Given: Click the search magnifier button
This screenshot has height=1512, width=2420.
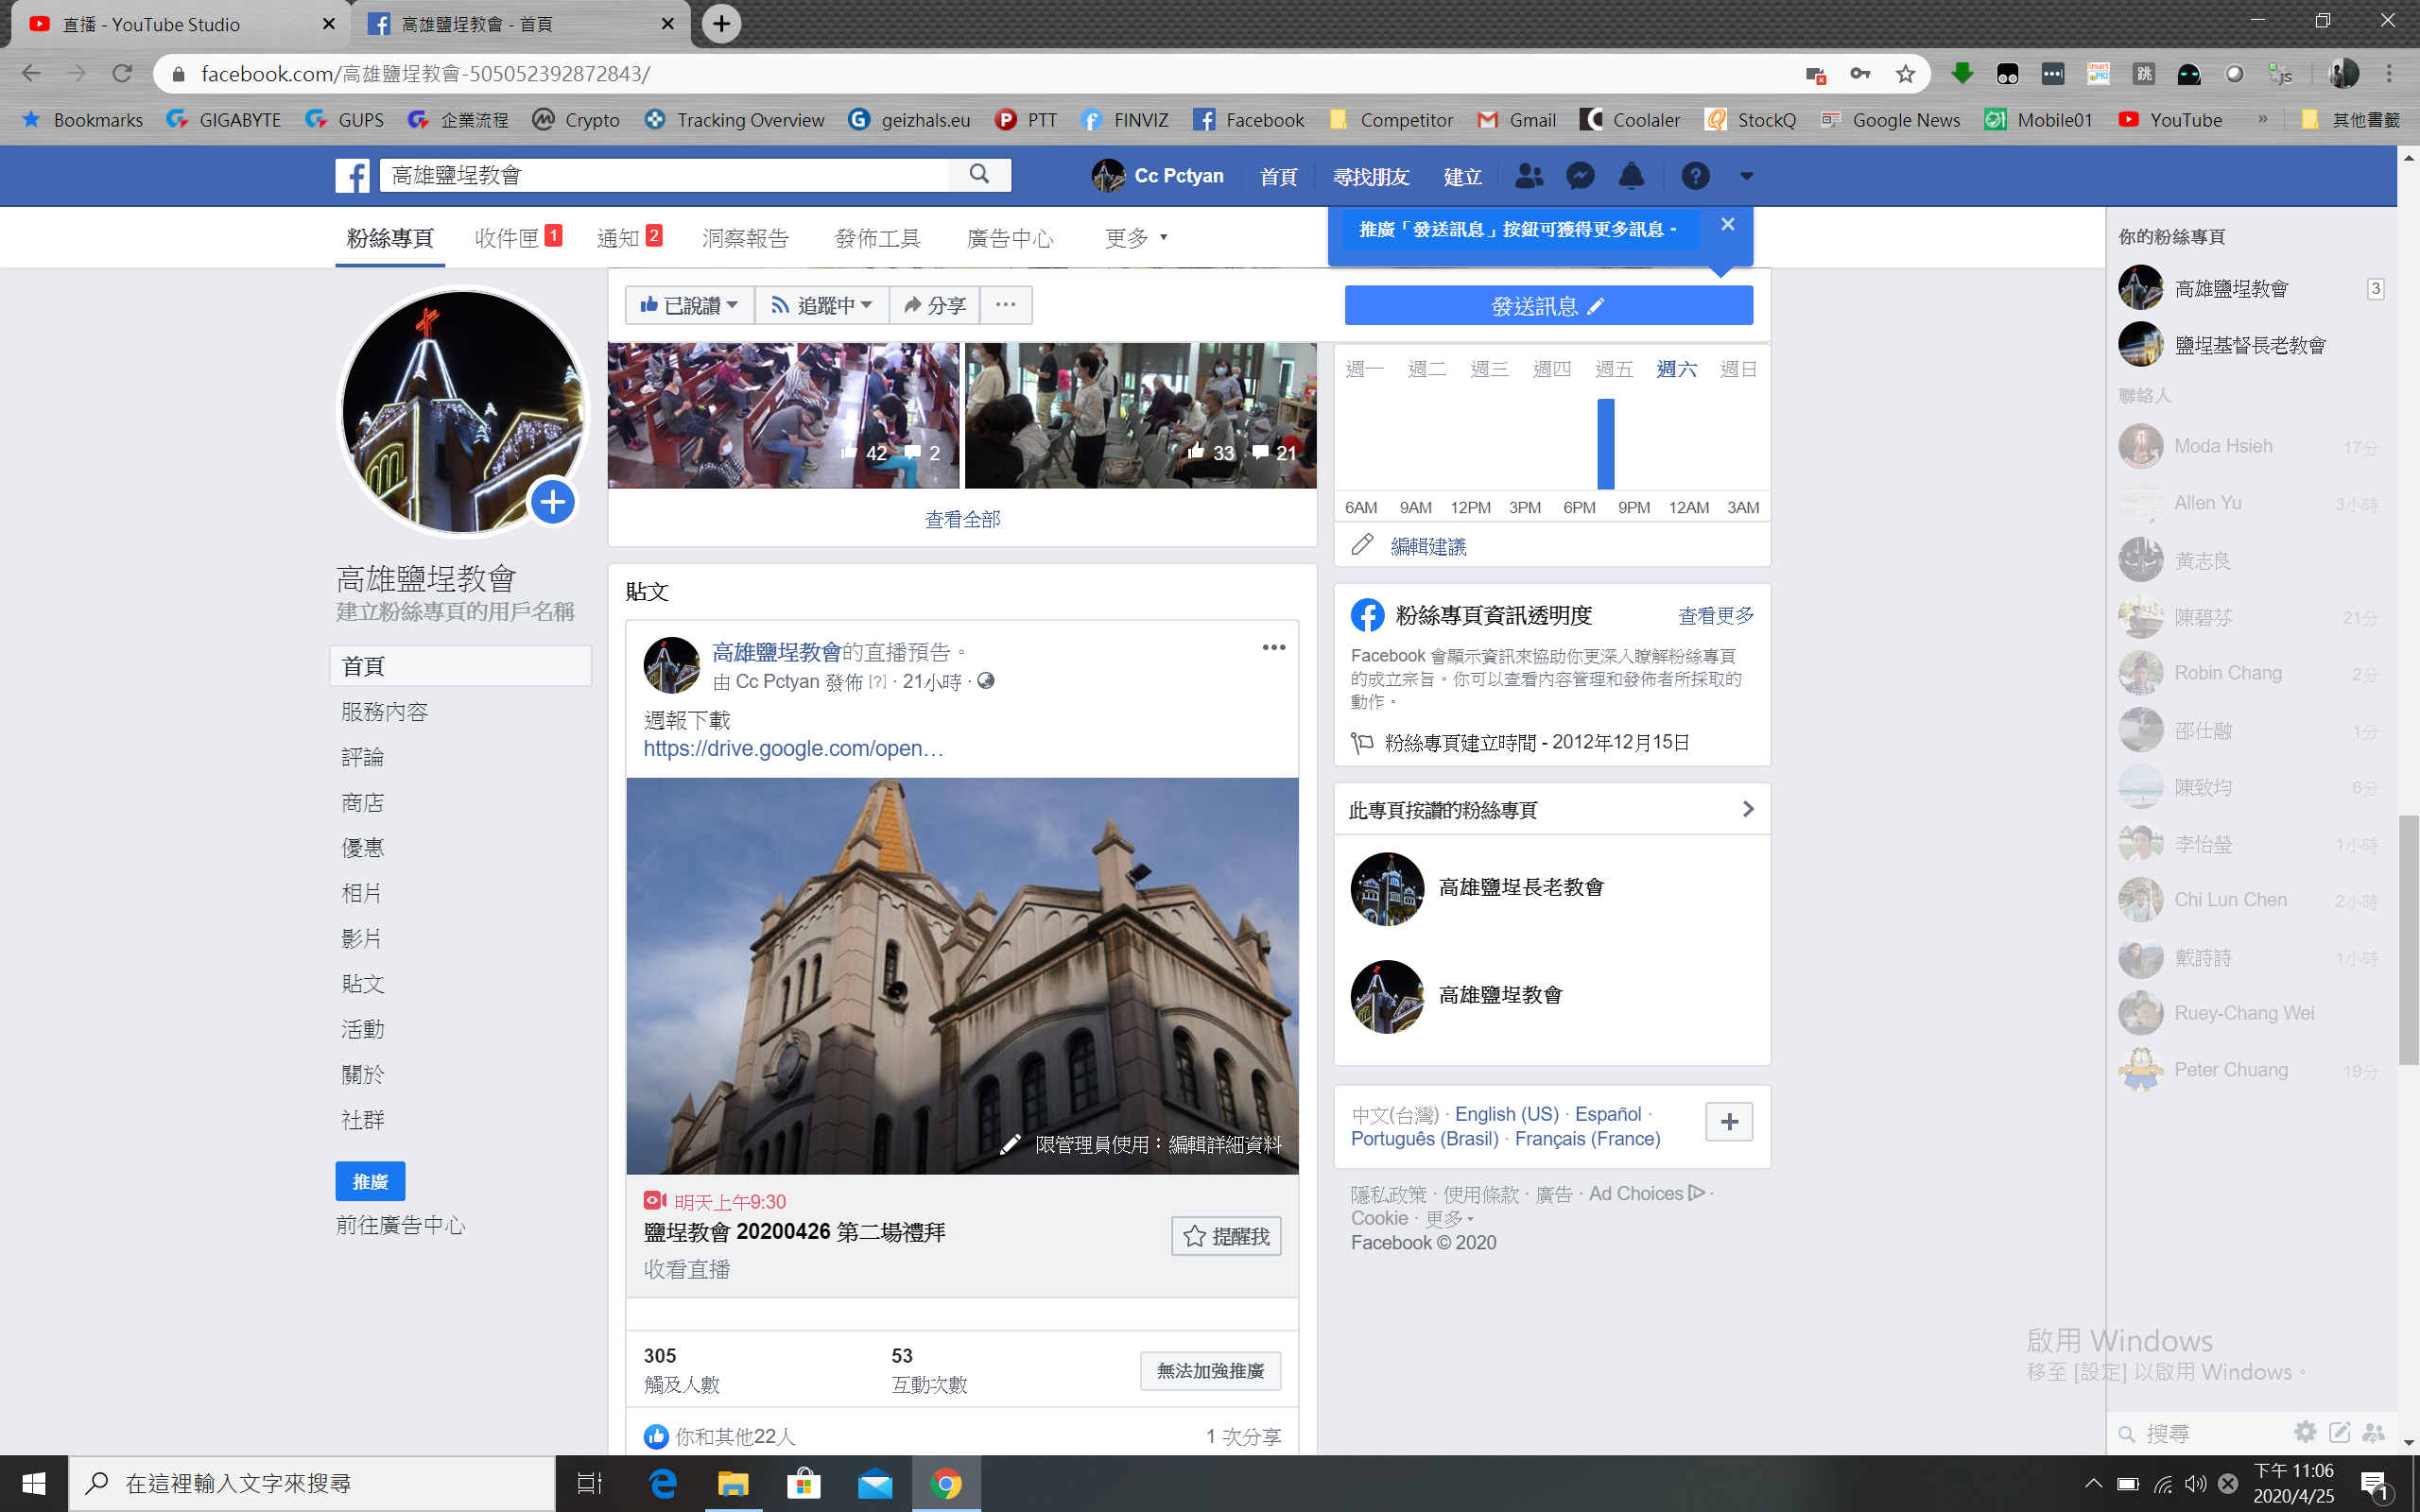Looking at the screenshot, I should [x=979, y=175].
